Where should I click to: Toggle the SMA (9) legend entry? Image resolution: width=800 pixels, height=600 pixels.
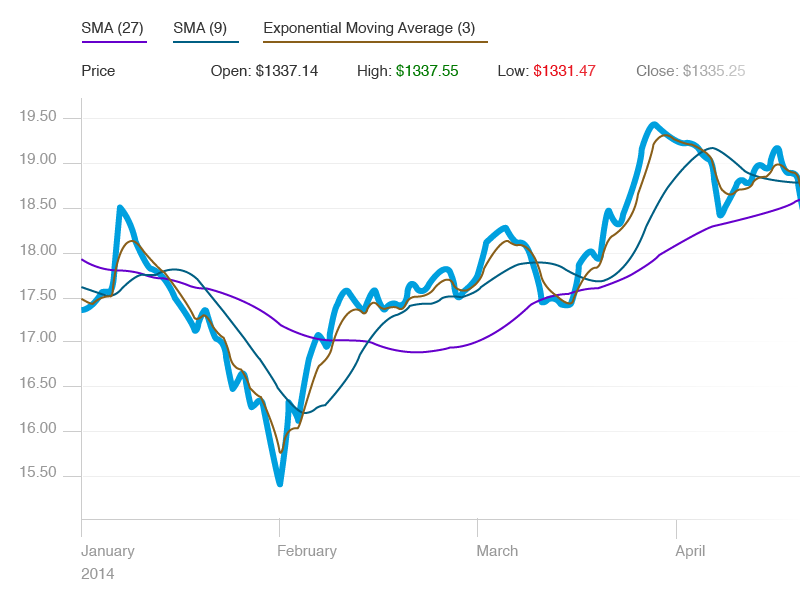click(x=200, y=28)
